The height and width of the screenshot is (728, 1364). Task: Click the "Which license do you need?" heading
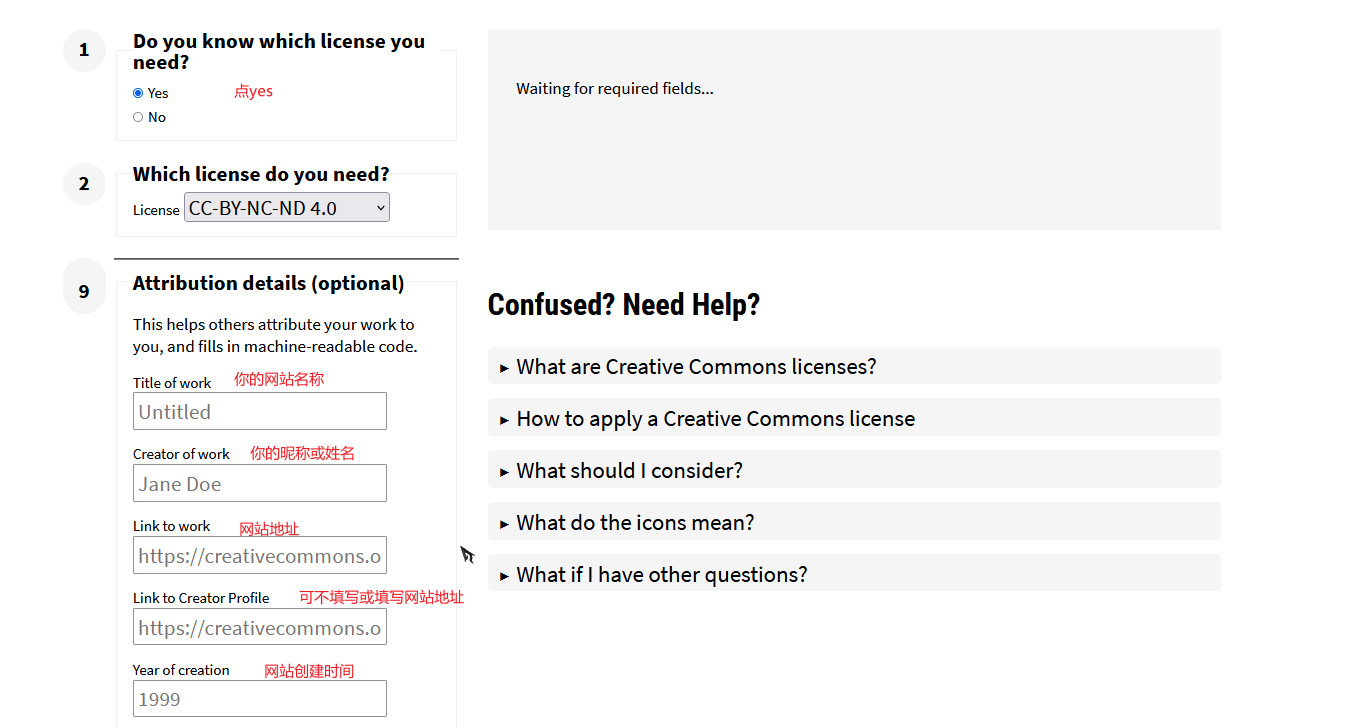click(x=261, y=174)
